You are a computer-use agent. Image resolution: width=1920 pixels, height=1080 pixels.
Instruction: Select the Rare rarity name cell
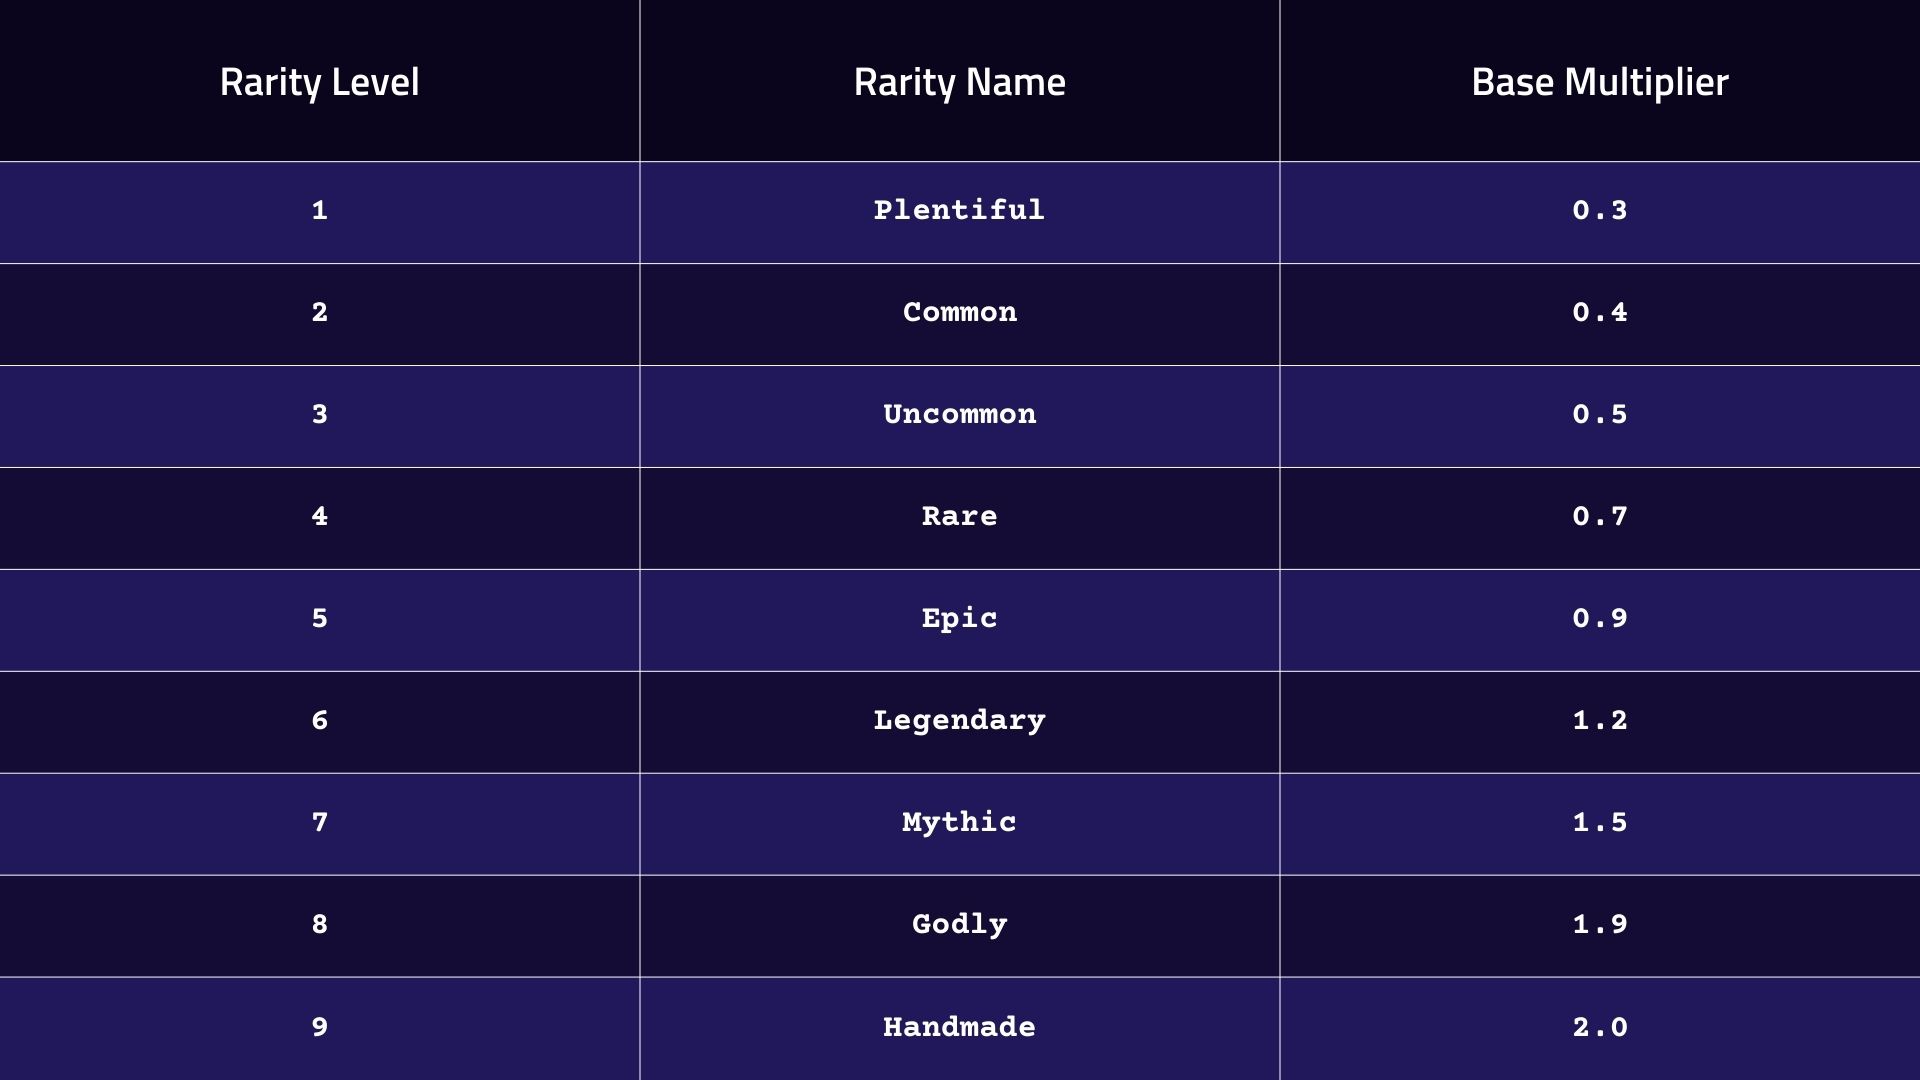tap(959, 517)
